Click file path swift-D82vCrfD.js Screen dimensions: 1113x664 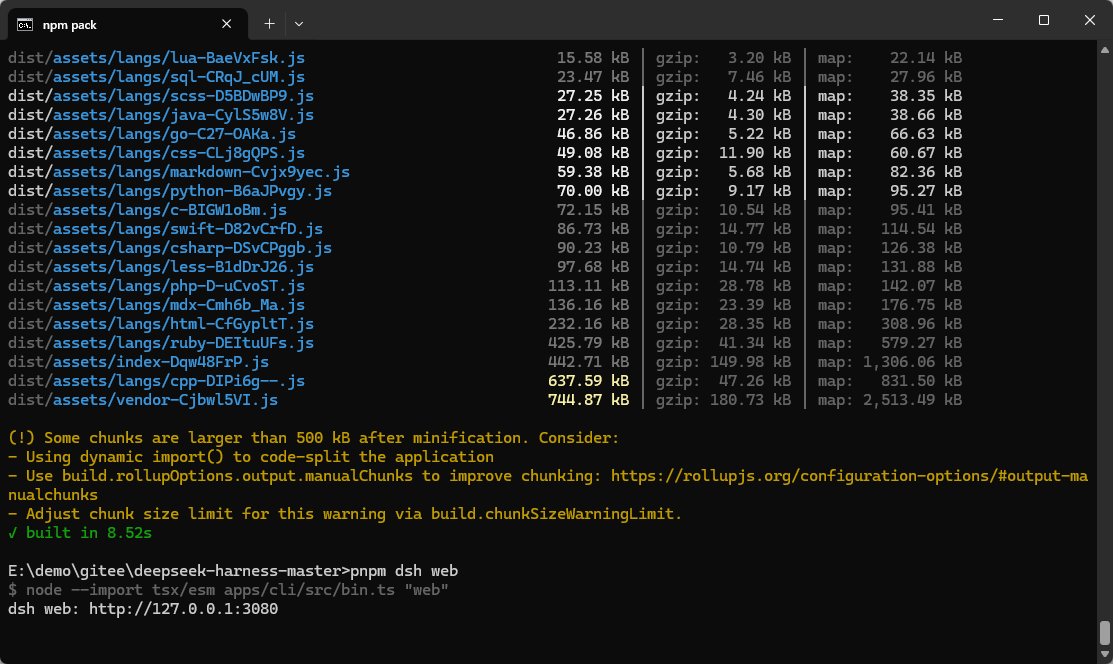coord(165,229)
